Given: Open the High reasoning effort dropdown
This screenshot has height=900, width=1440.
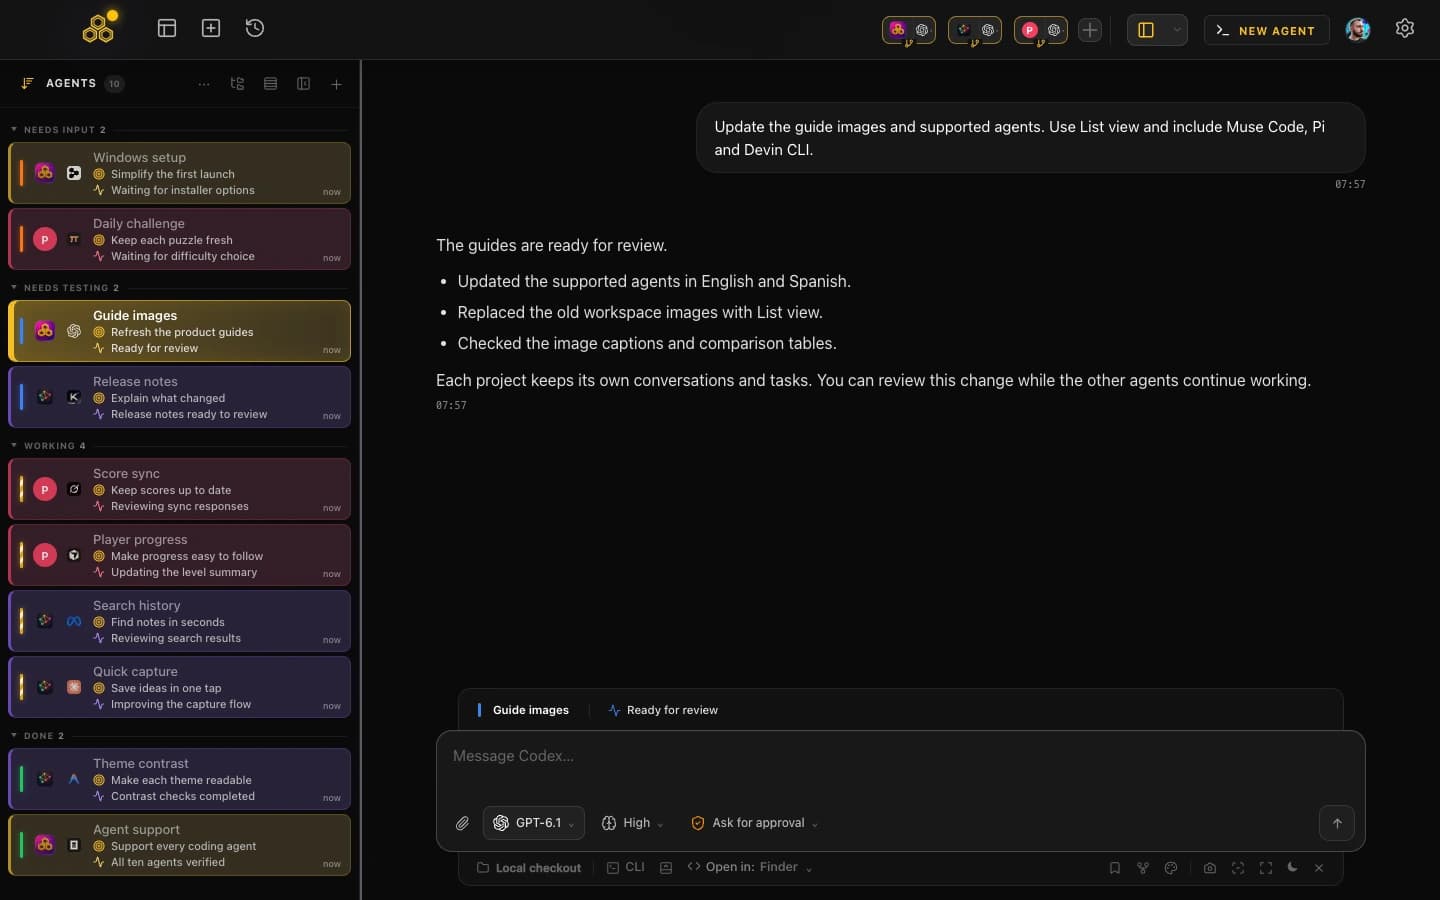Looking at the screenshot, I should pyautogui.click(x=632, y=823).
